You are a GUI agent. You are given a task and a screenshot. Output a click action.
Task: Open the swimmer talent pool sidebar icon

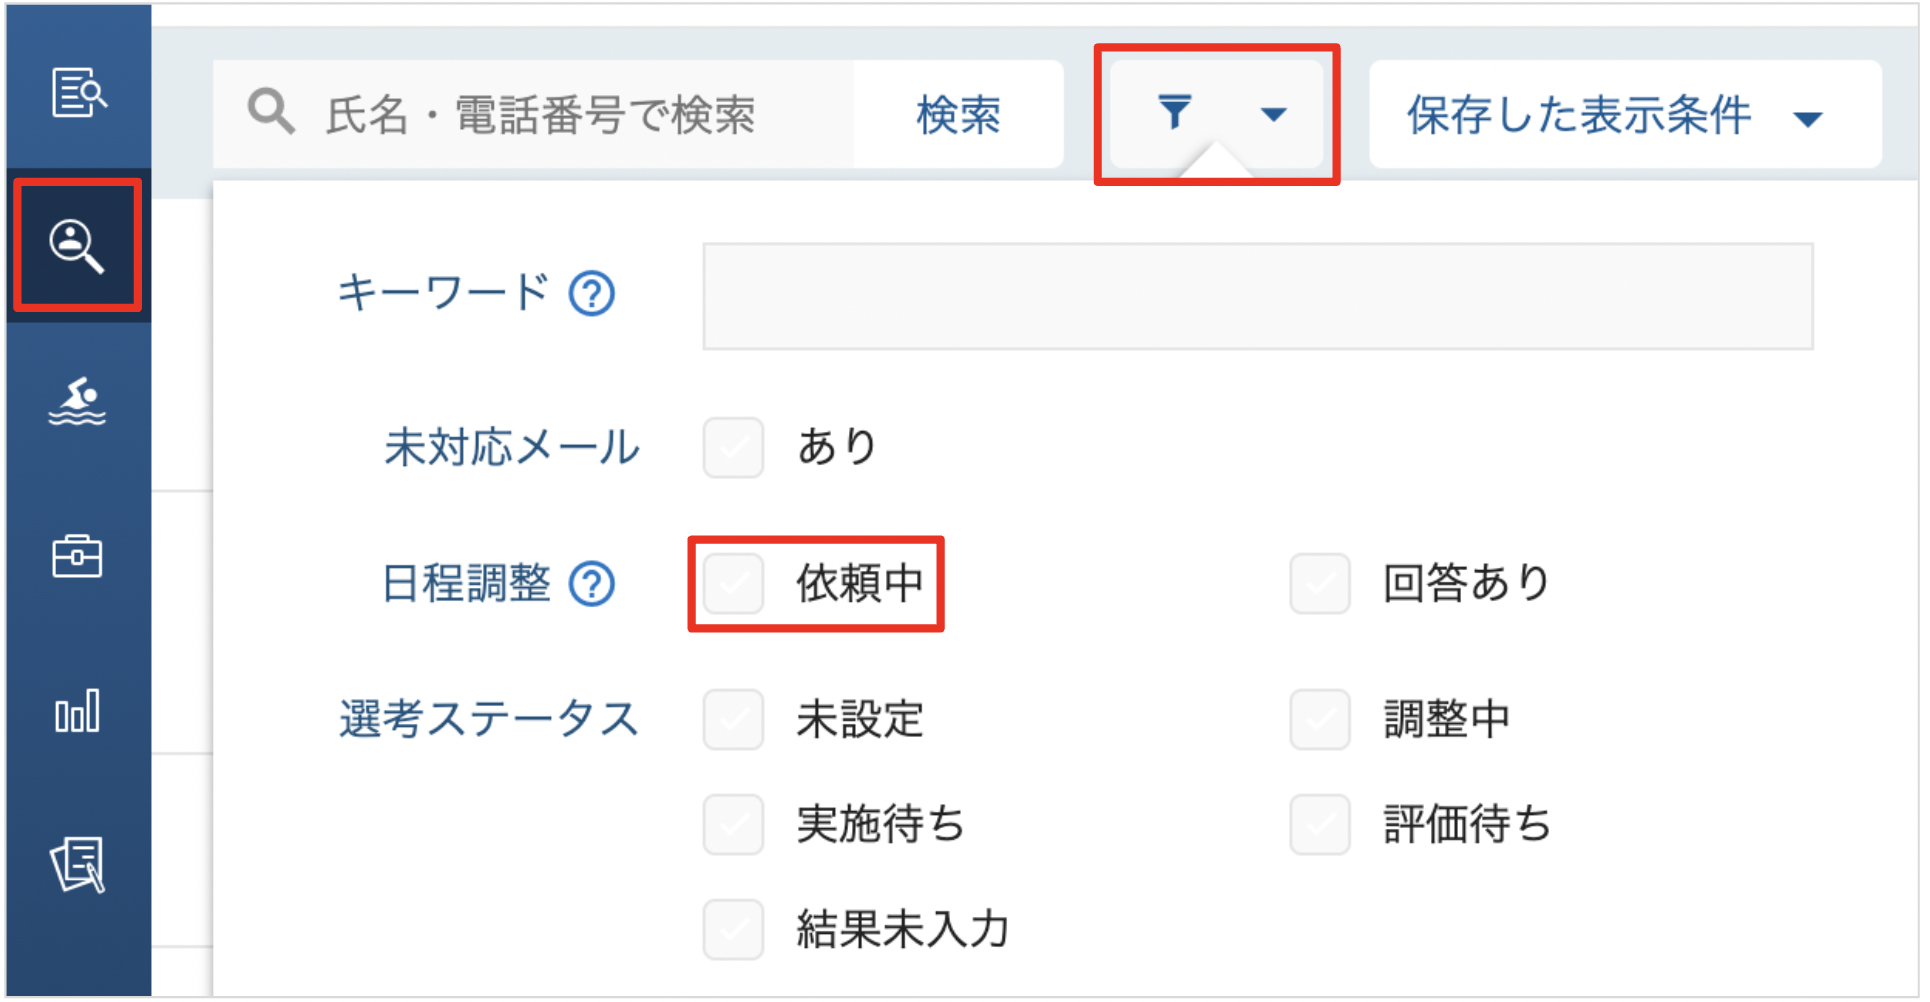coord(77,401)
